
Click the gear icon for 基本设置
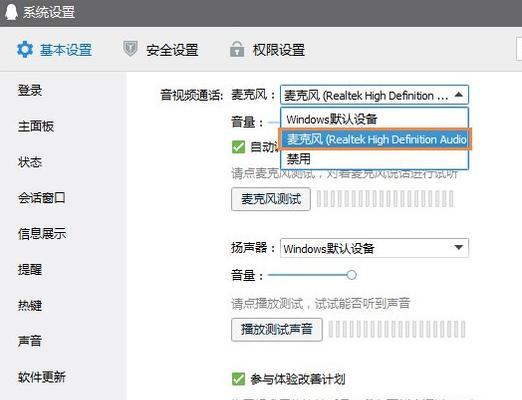[25, 50]
